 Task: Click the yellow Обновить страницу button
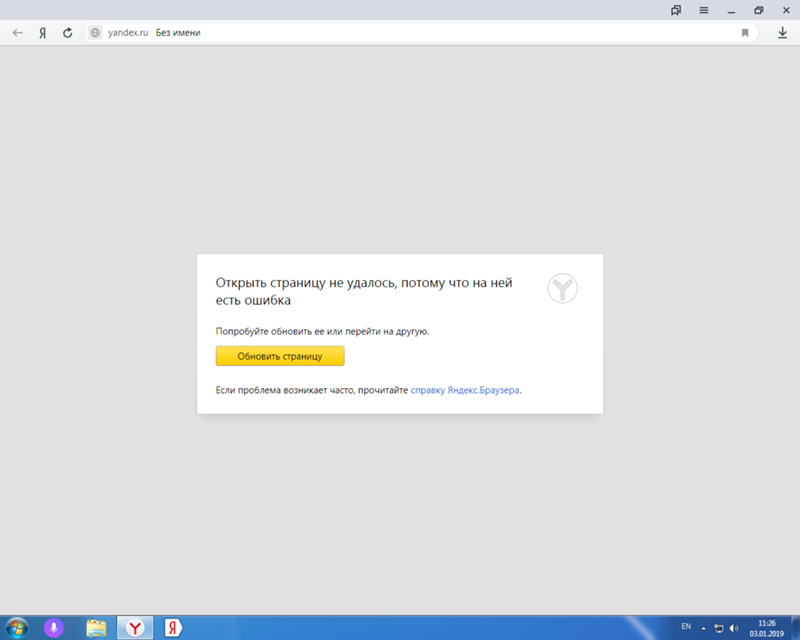(280, 356)
